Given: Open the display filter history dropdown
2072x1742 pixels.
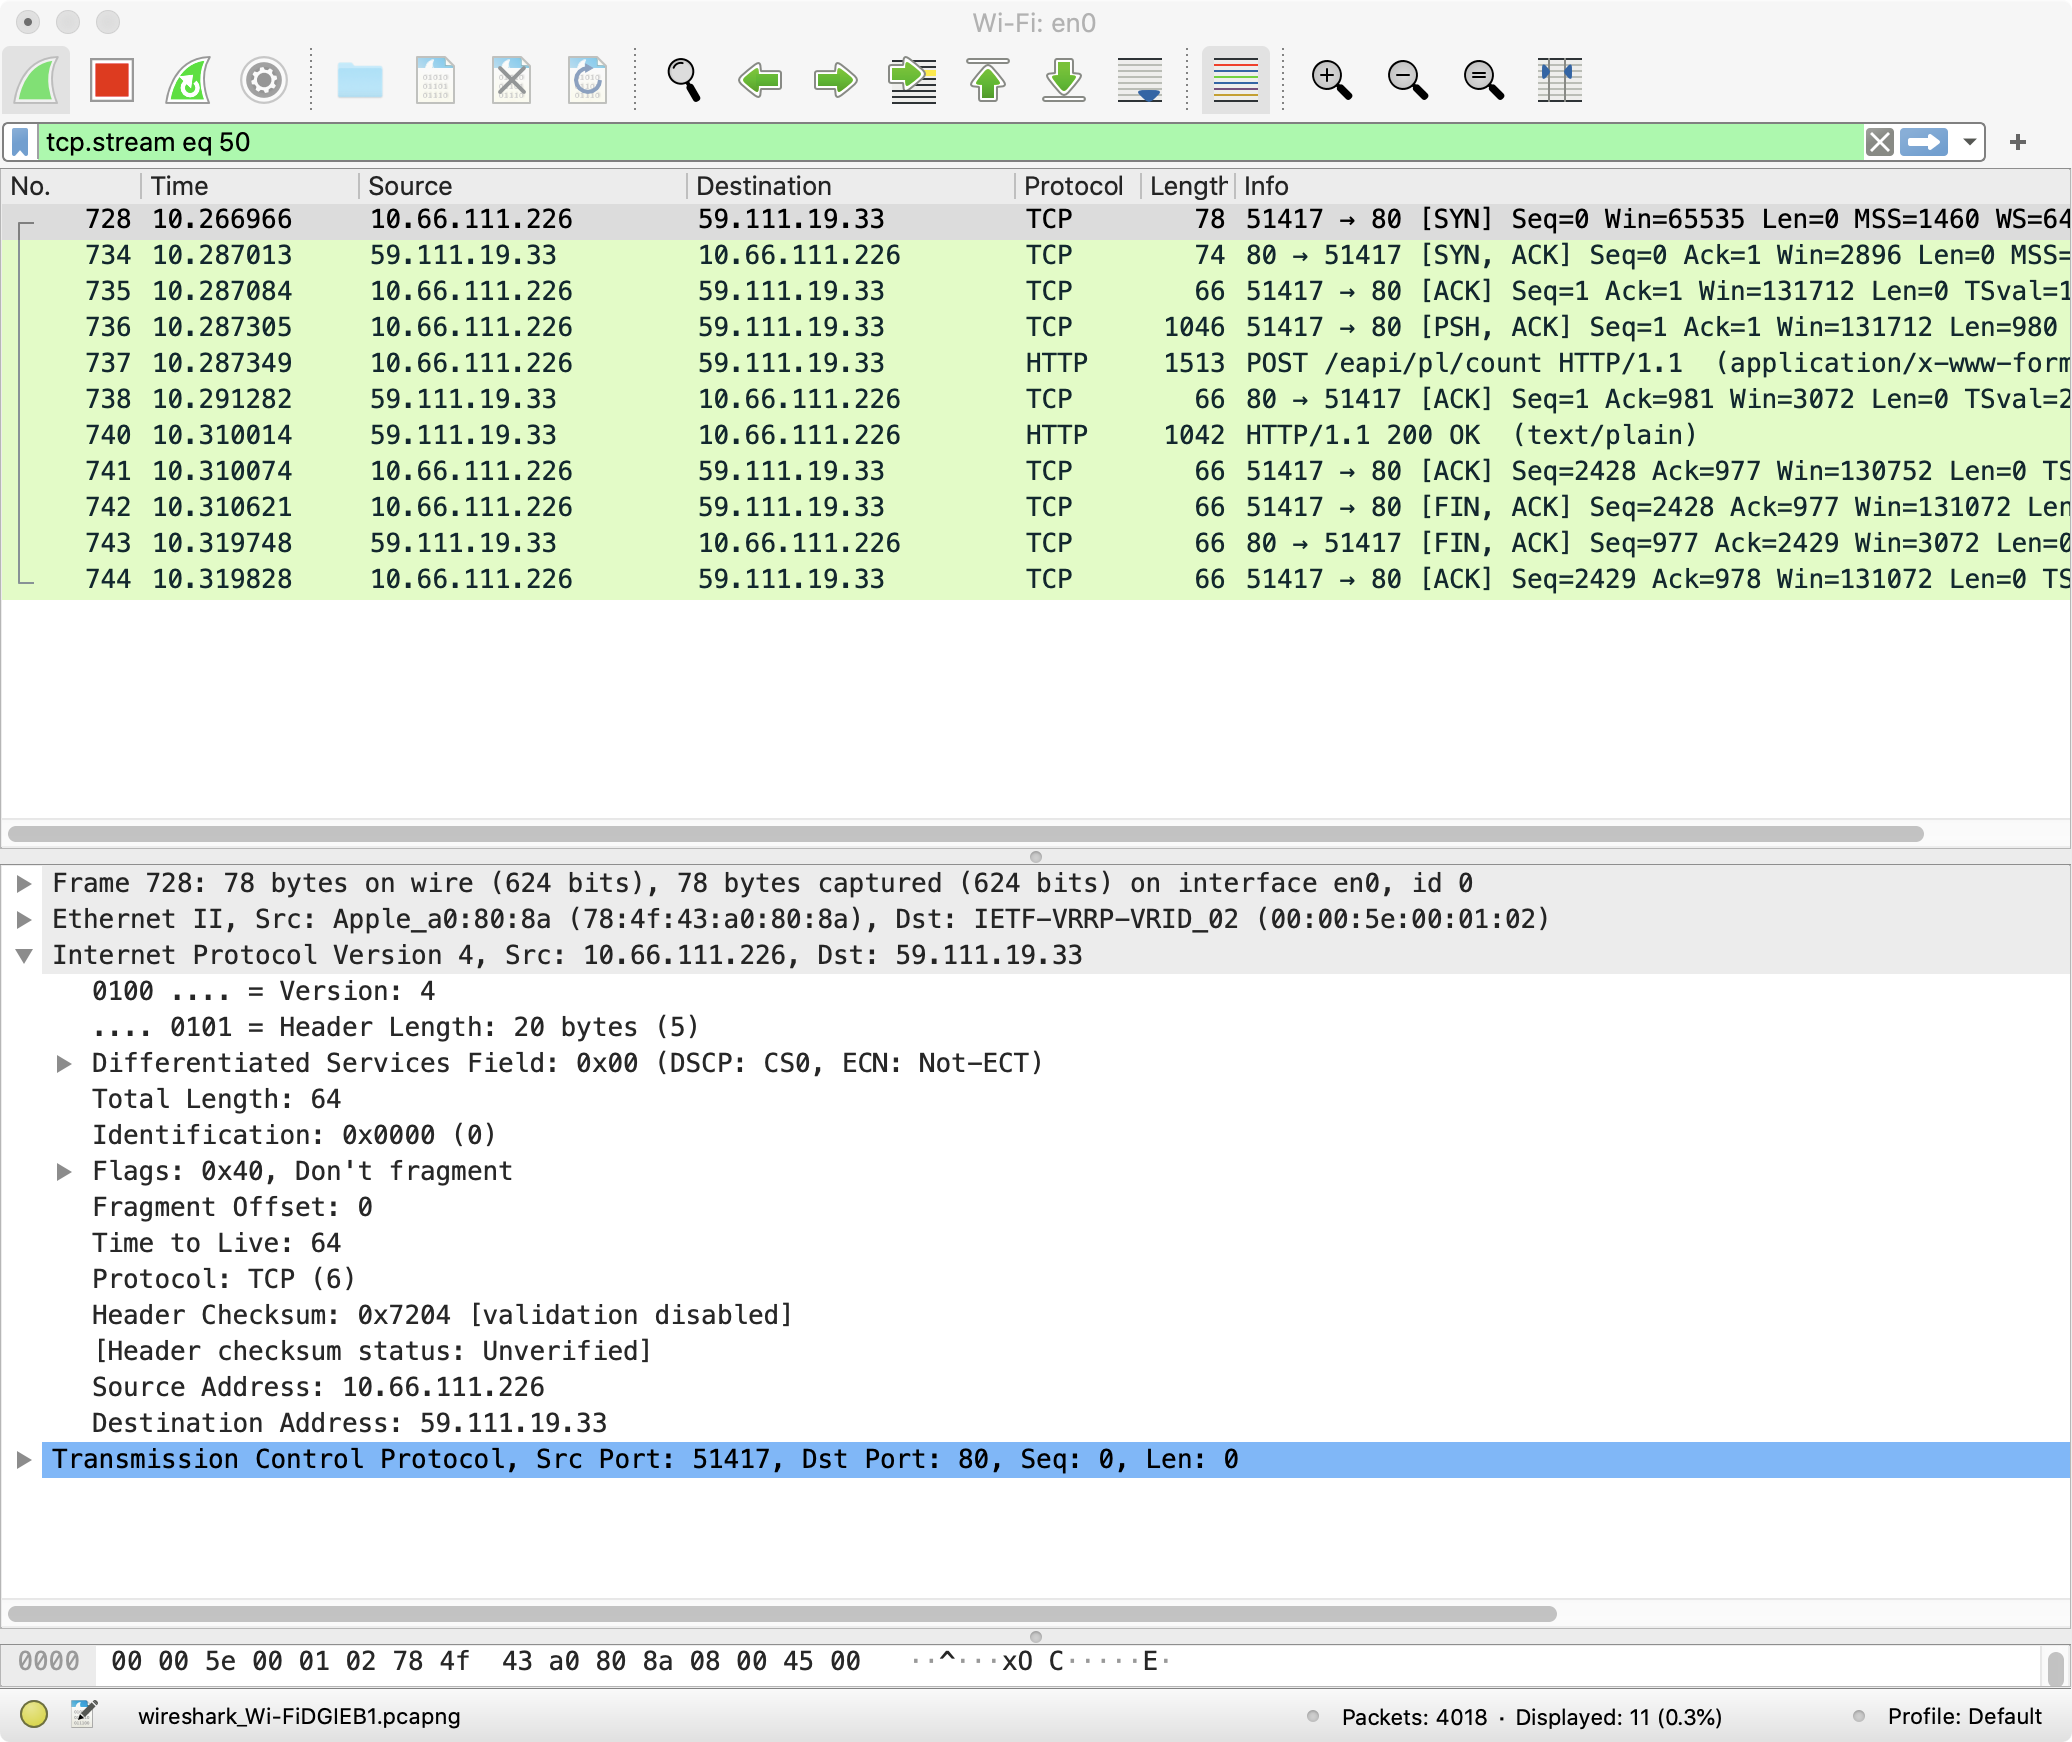Looking at the screenshot, I should [1969, 142].
